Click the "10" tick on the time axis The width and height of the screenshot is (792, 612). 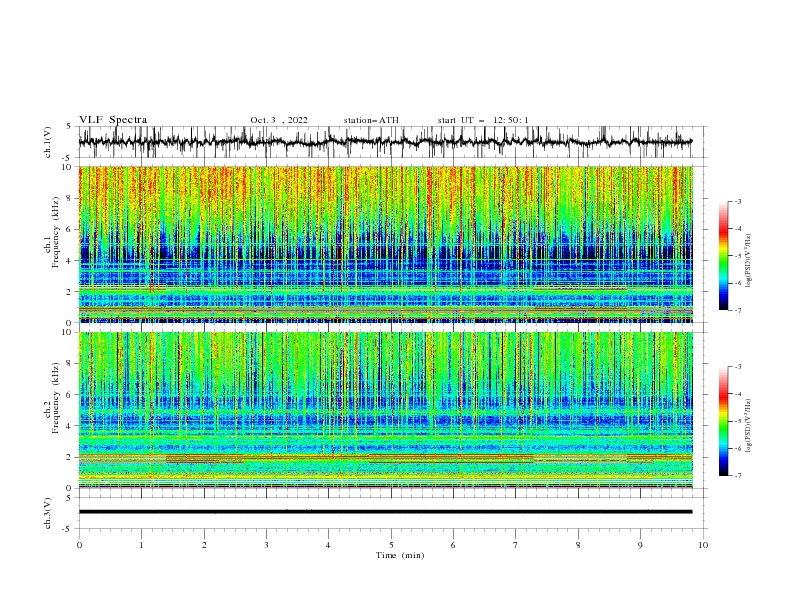[x=703, y=545]
